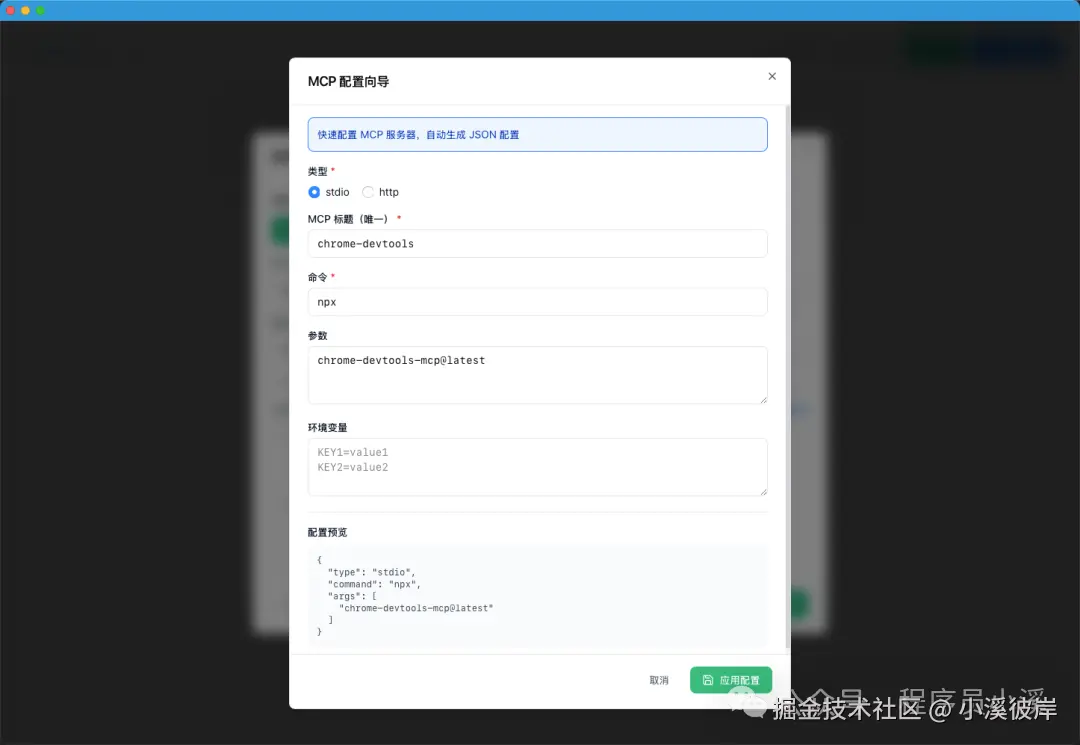Click the 命令 input containing npx
Image resolution: width=1080 pixels, height=745 pixels.
[x=538, y=302]
